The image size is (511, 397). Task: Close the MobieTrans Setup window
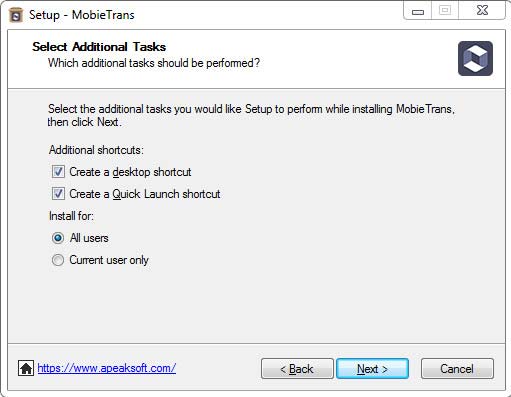482,11
